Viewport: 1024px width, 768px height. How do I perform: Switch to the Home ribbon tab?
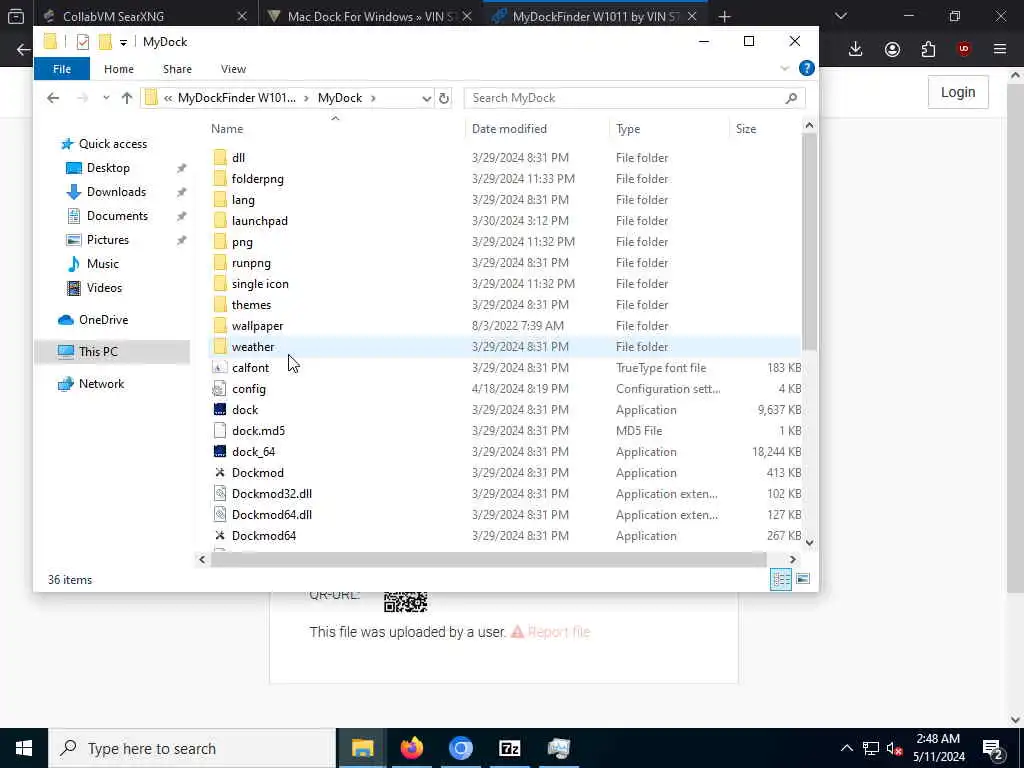pos(119,69)
